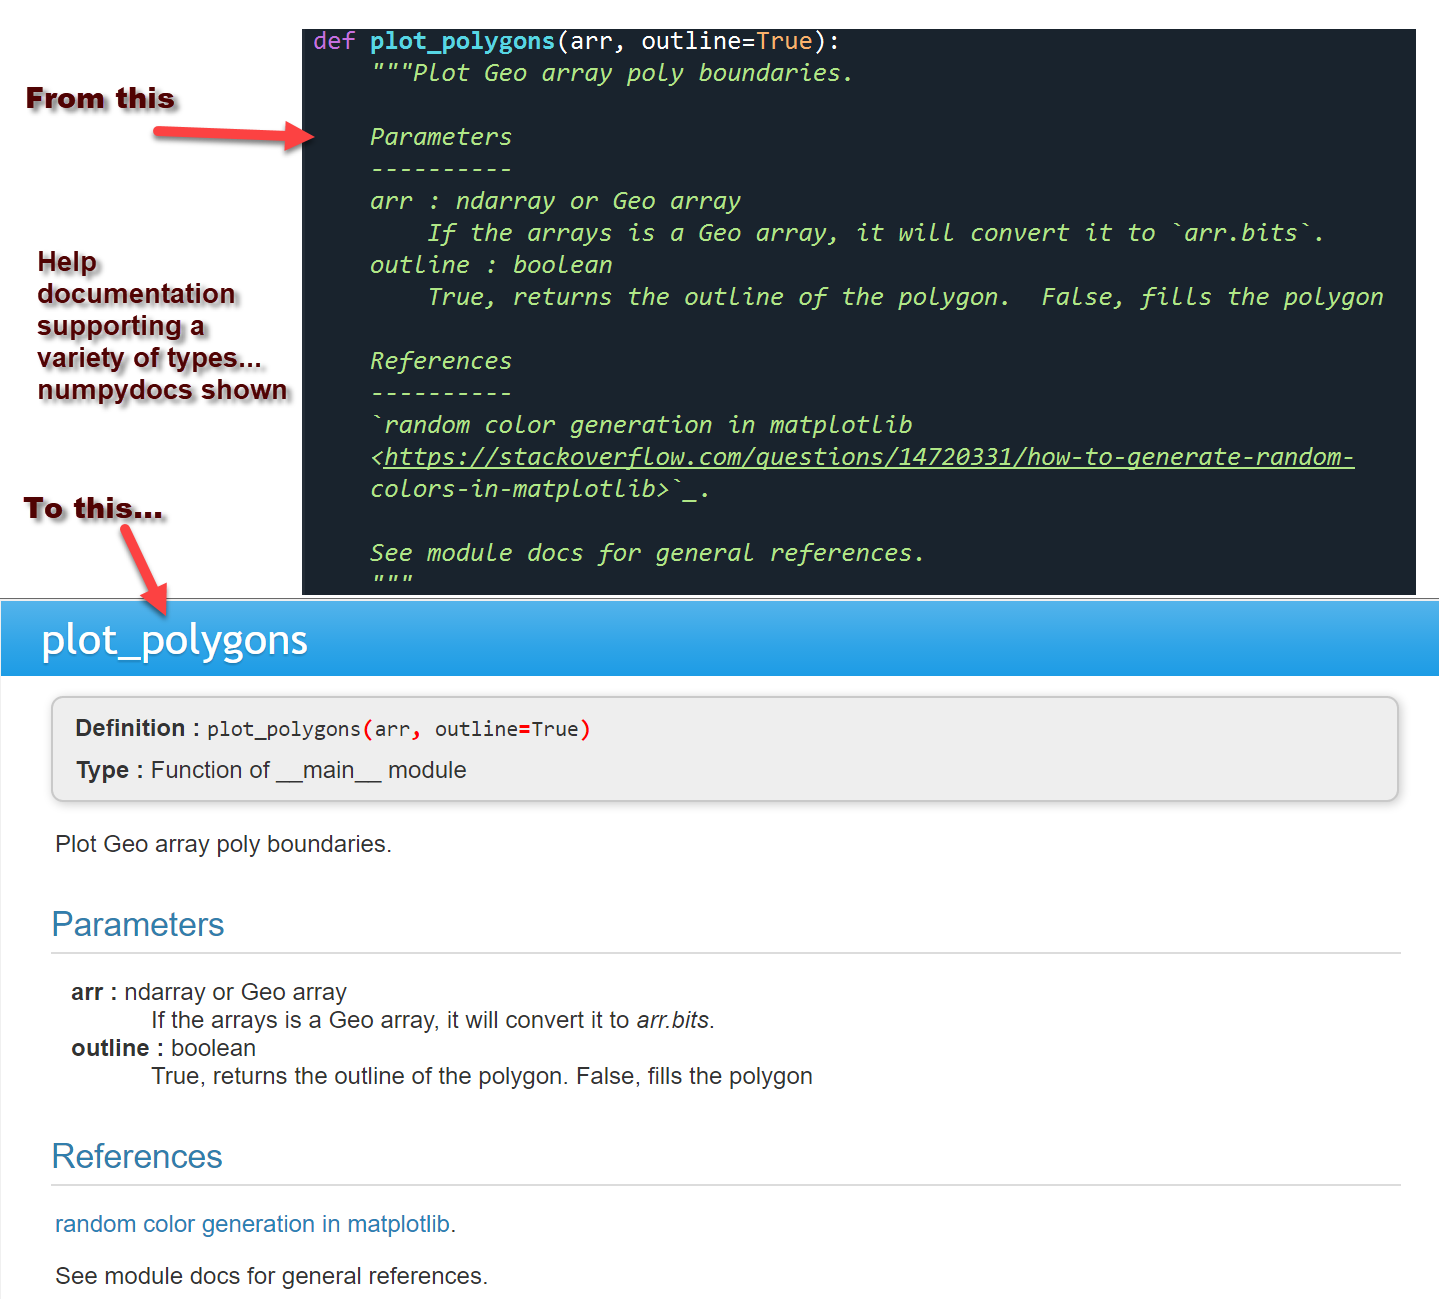Click the 'colors-in-matplotlib>`_.' line in the code
Image resolution: width=1439 pixels, height=1299 pixels.
540,489
